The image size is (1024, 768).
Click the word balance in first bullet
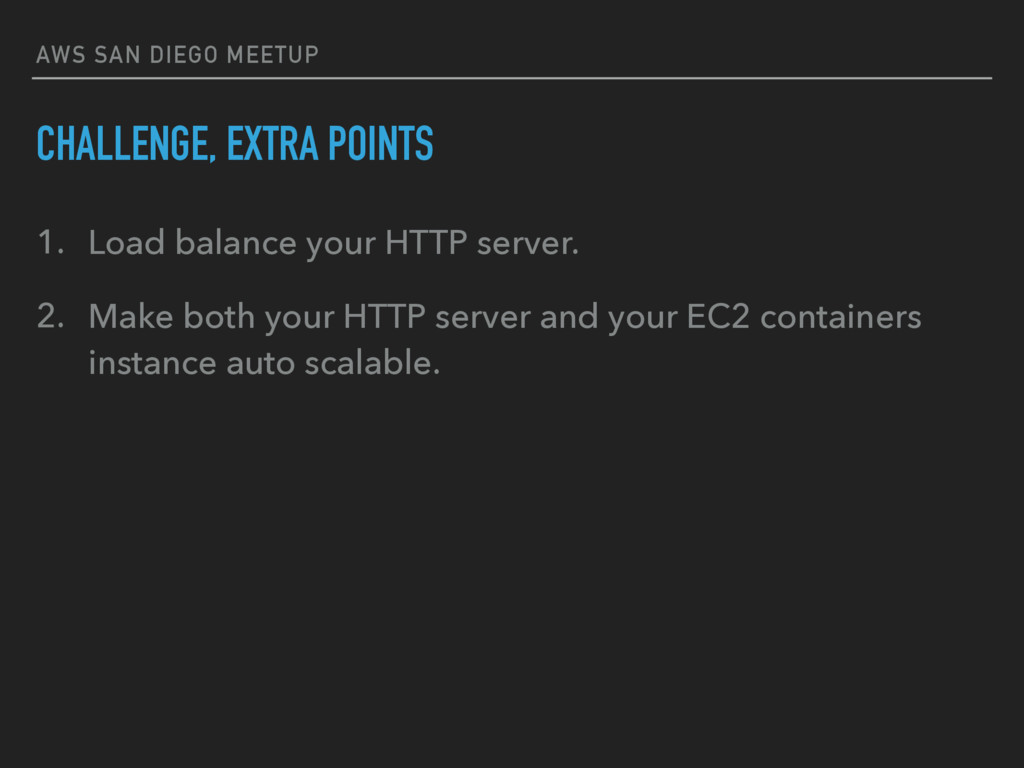[x=236, y=242]
